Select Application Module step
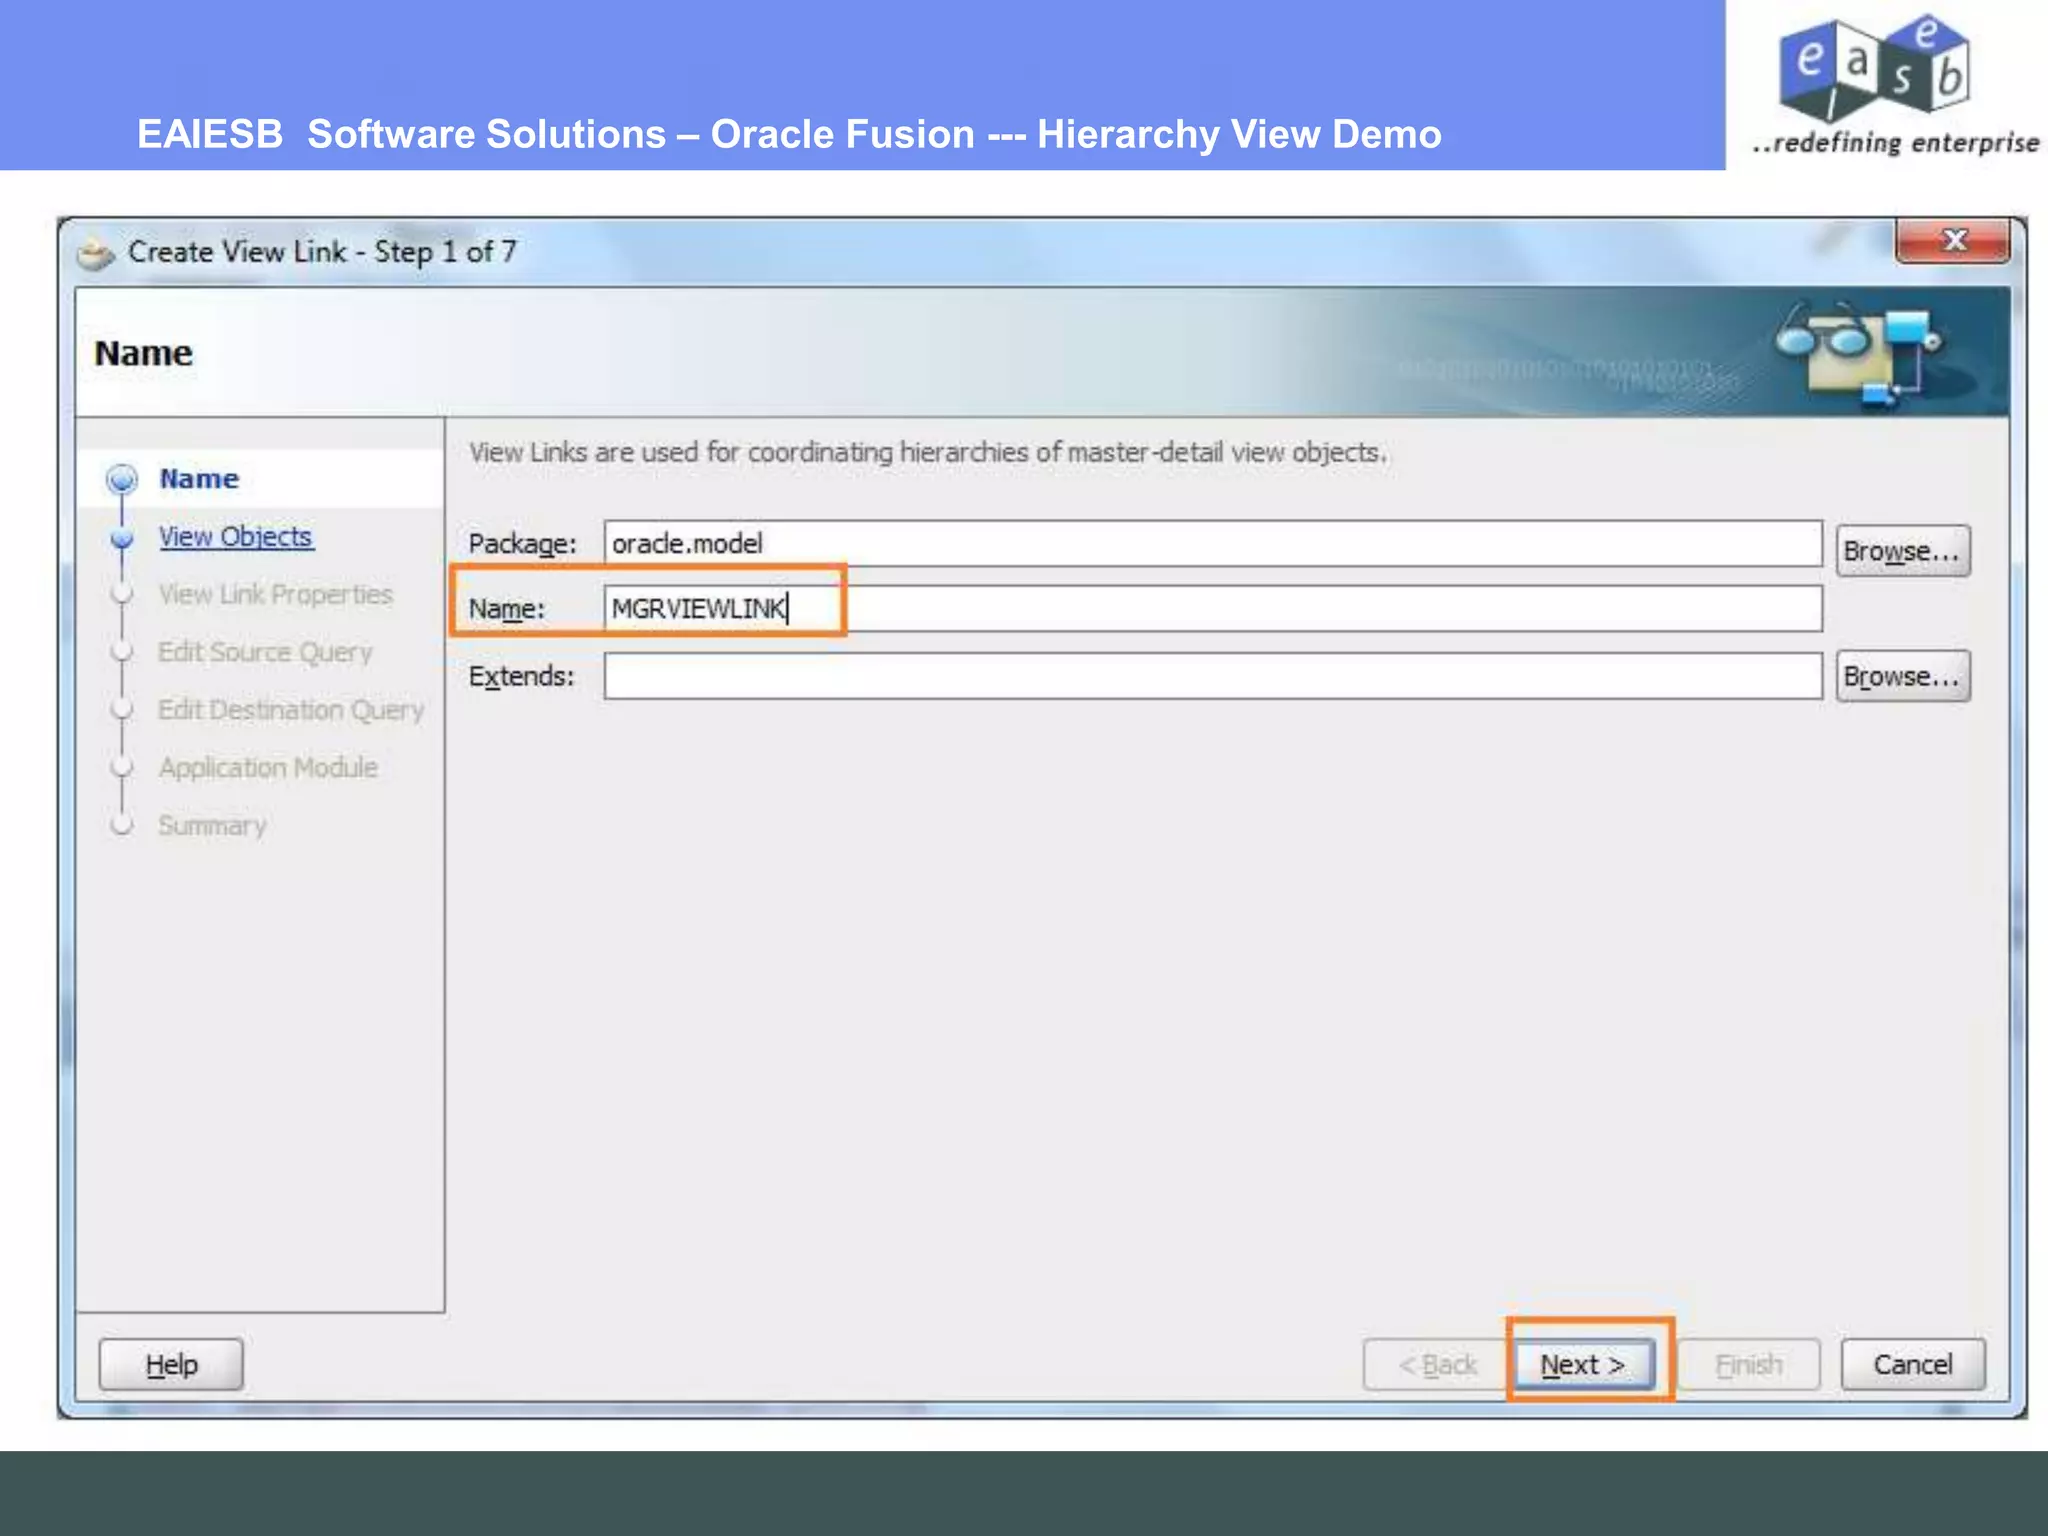The width and height of the screenshot is (2048, 1536). tap(268, 768)
